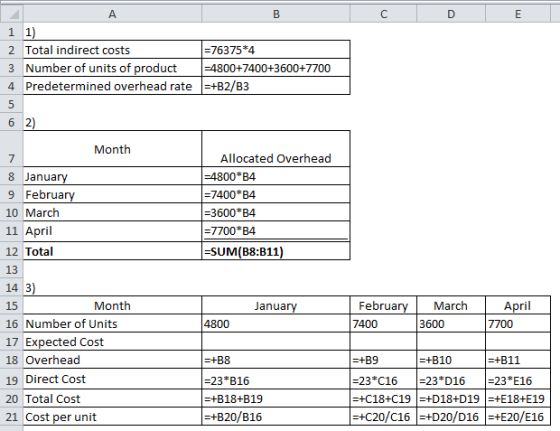Click formula cell '=+B8'
Image resolution: width=560 pixels, height=431 pixels.
pos(276,360)
